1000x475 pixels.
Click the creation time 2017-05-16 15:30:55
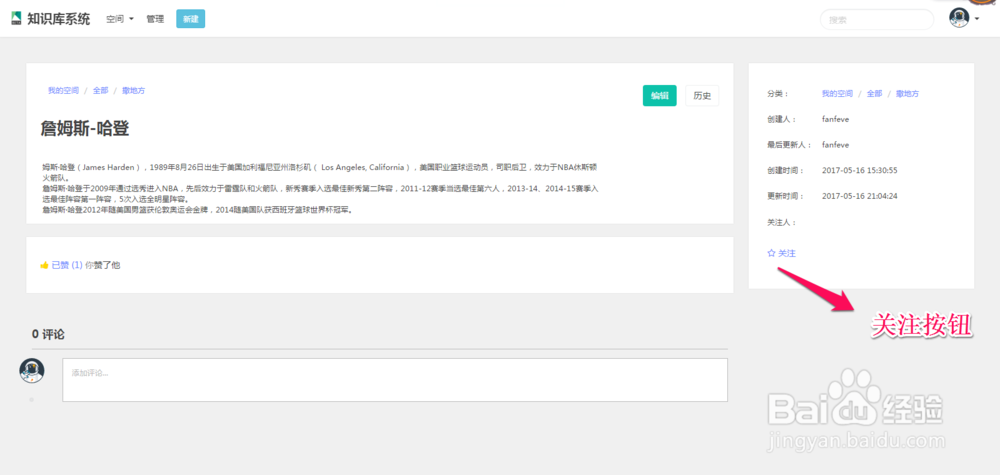click(860, 170)
